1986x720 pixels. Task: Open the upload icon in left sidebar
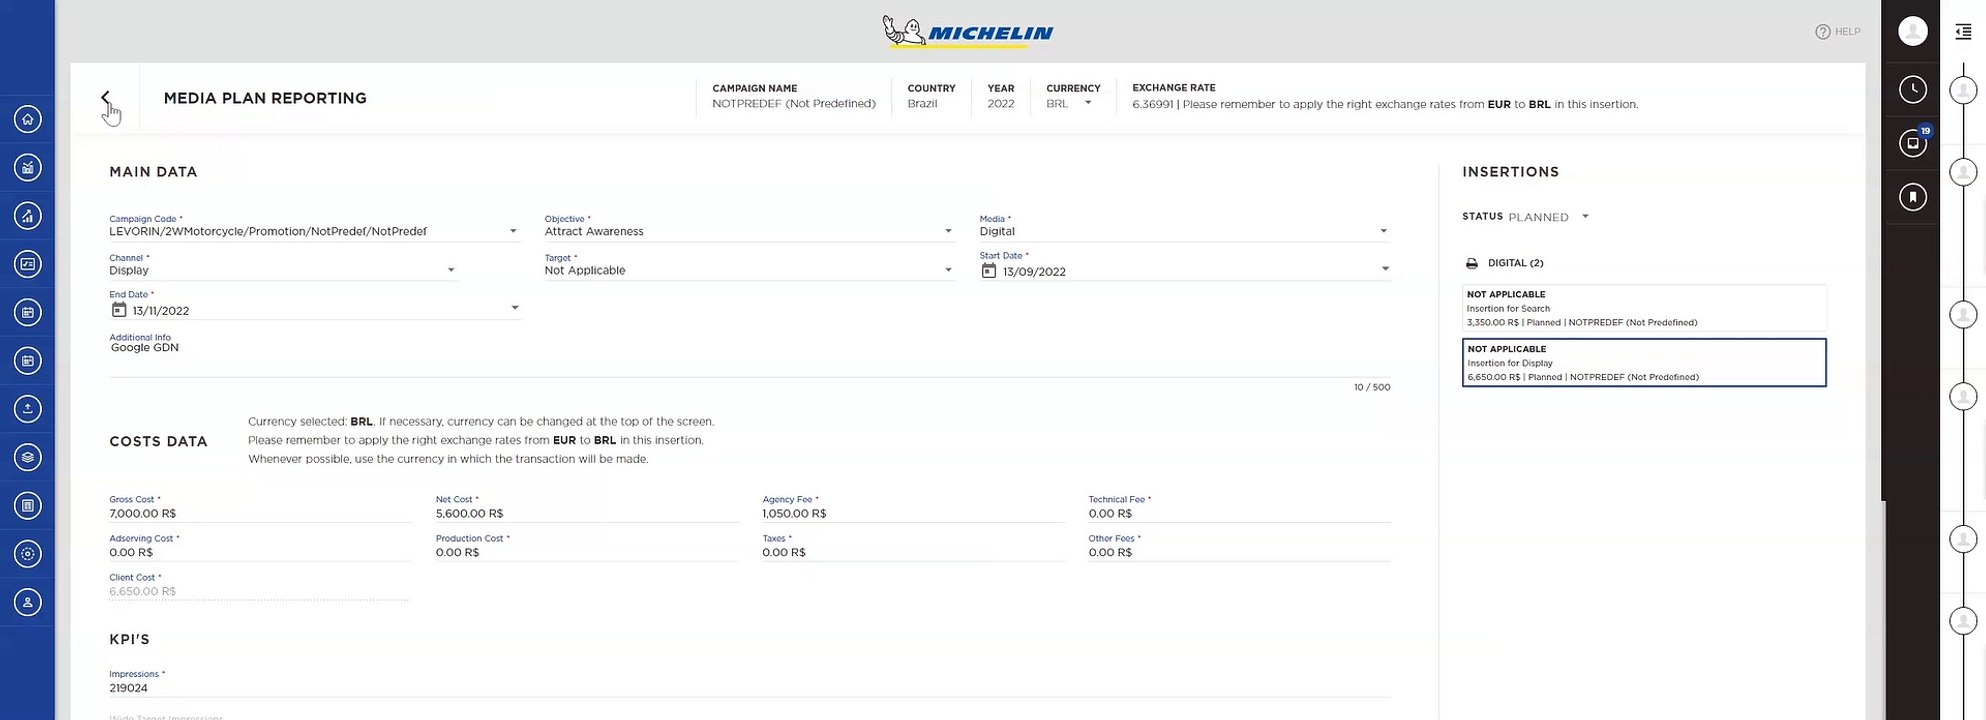click(x=28, y=409)
